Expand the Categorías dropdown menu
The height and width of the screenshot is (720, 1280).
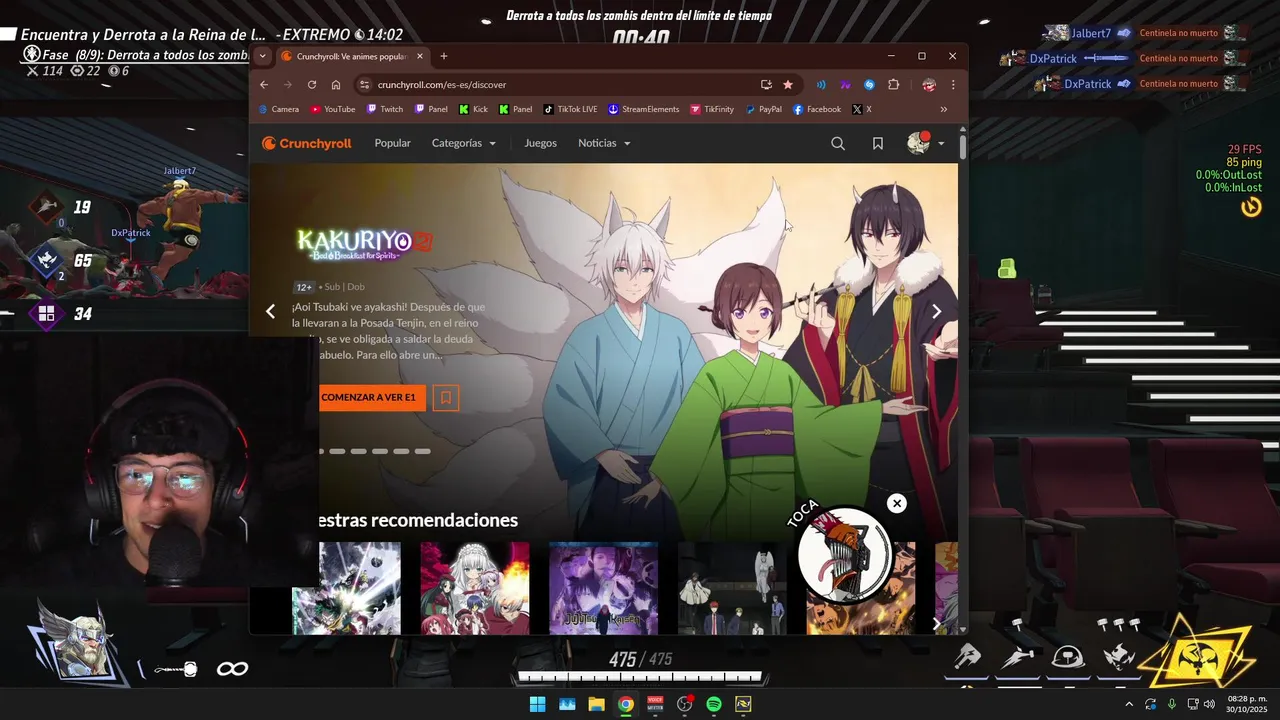[x=464, y=143]
